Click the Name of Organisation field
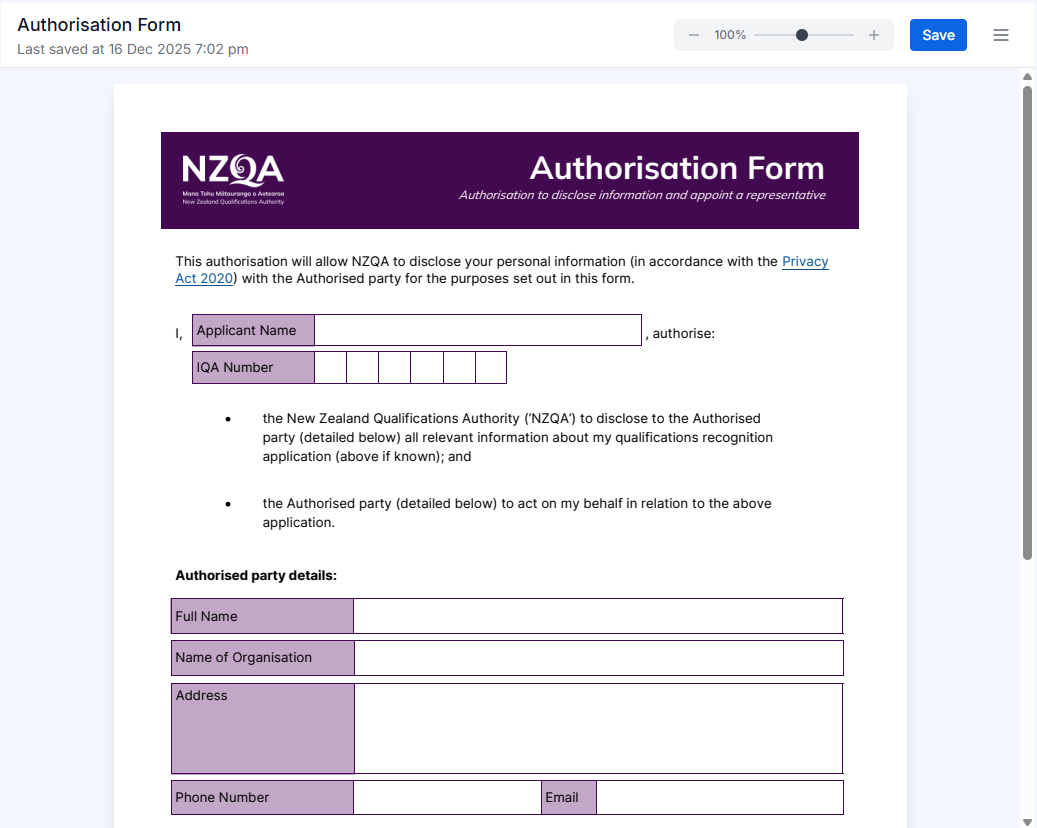This screenshot has width=1037, height=828. point(600,657)
